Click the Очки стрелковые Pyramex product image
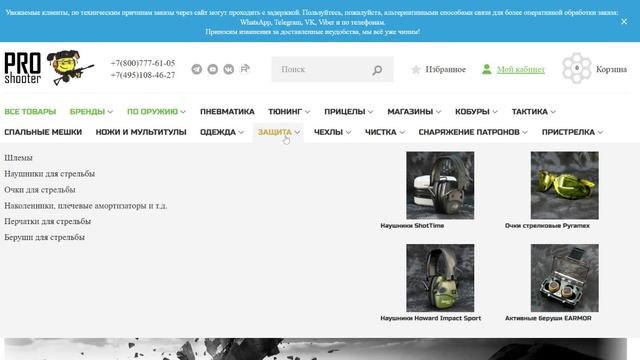The height and width of the screenshot is (360, 640). pyautogui.click(x=564, y=185)
